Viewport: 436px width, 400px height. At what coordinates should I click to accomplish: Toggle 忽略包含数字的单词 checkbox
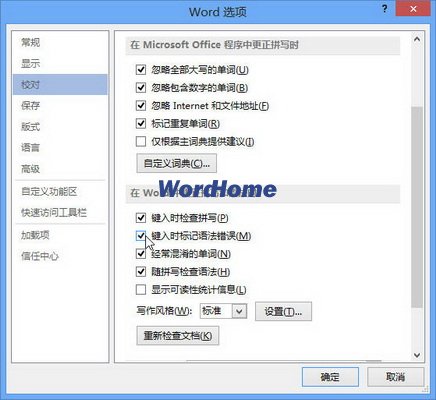click(x=141, y=88)
